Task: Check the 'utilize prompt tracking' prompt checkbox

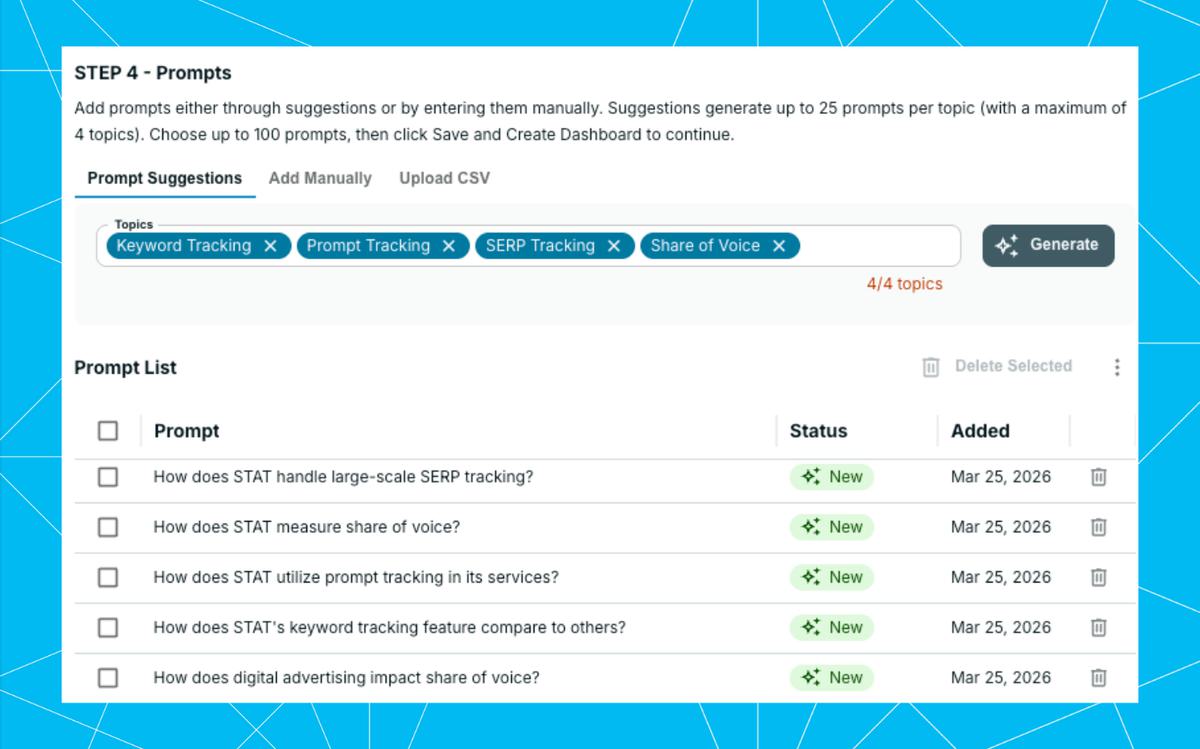Action: coord(108,577)
